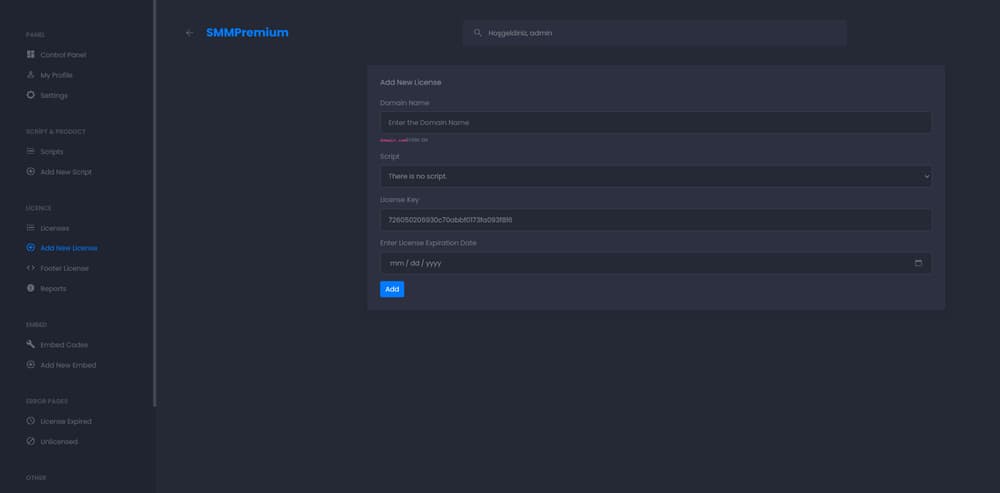Click the License Expired clock icon
Image resolution: width=1000 pixels, height=493 pixels.
tap(31, 421)
